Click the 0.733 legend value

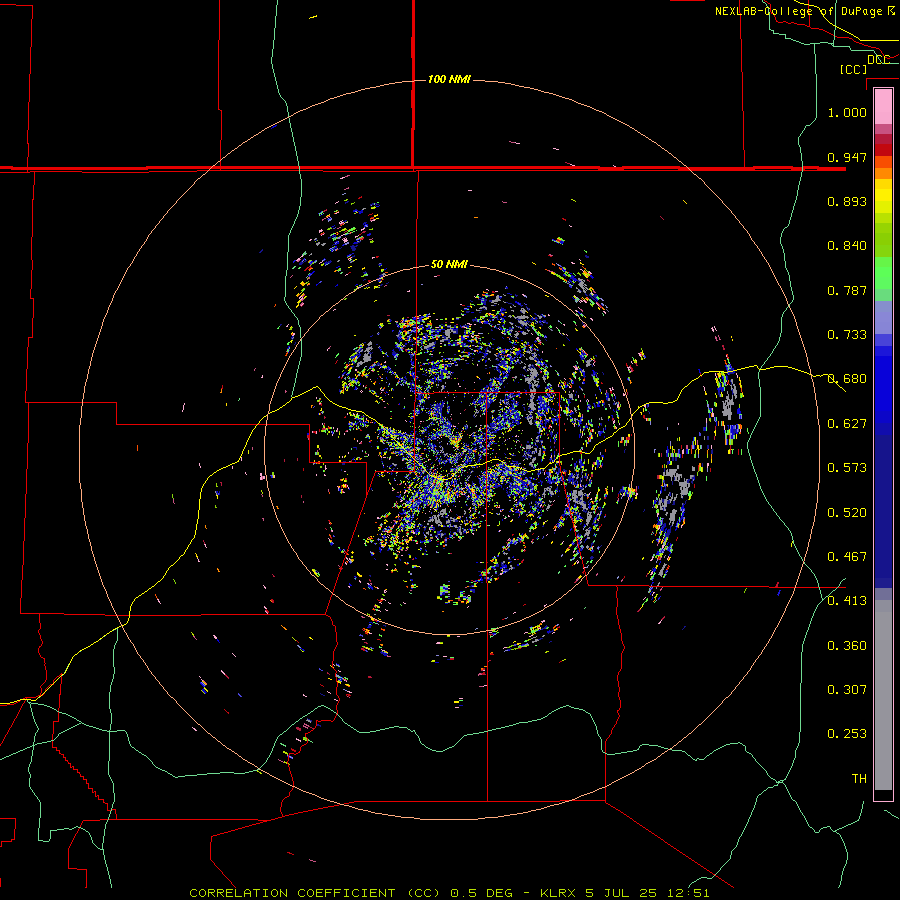[x=847, y=335]
